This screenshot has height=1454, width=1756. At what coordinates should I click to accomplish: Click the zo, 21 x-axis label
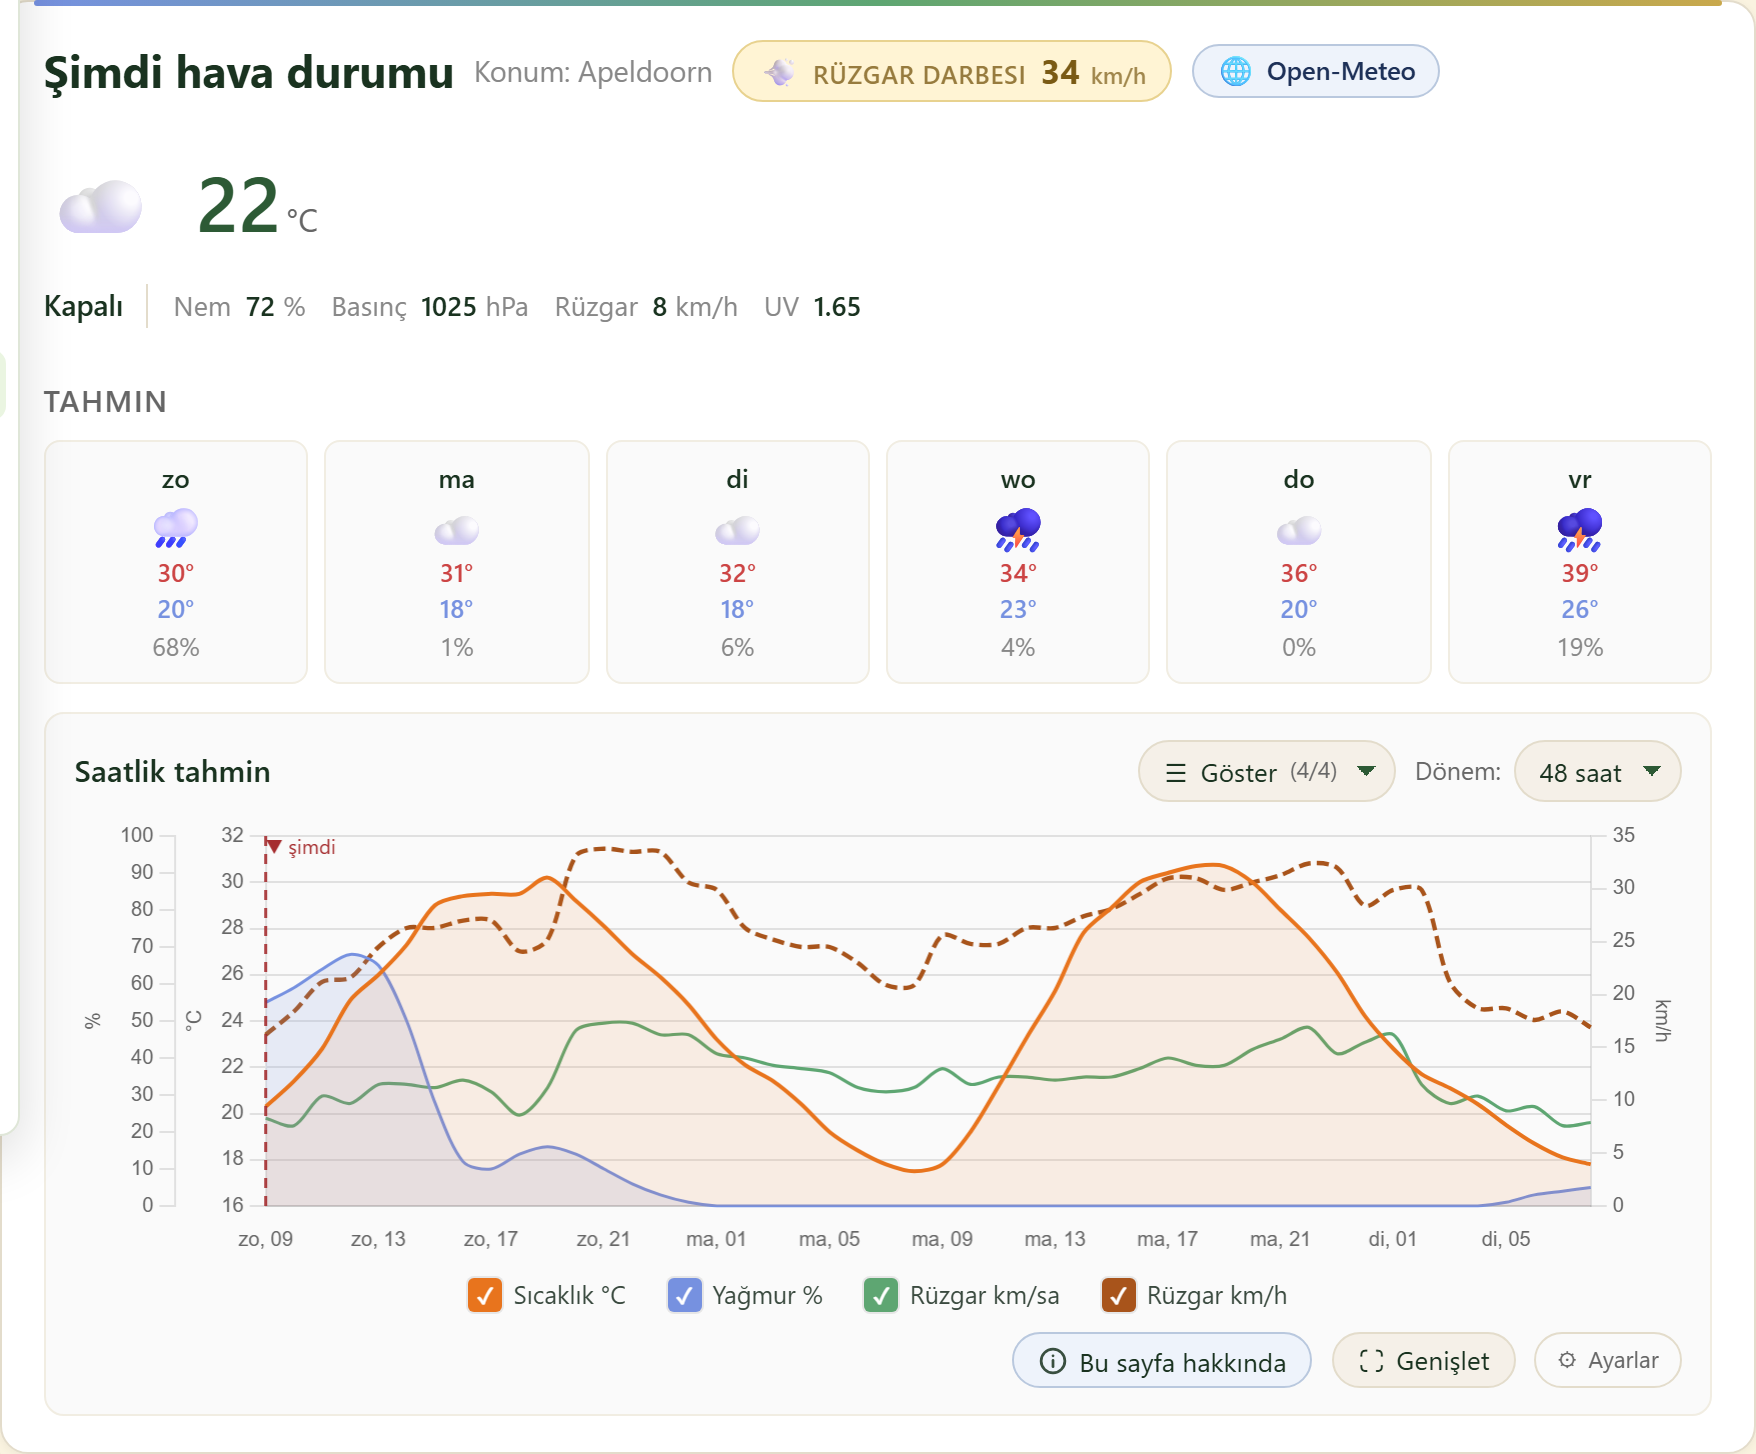tap(603, 1239)
